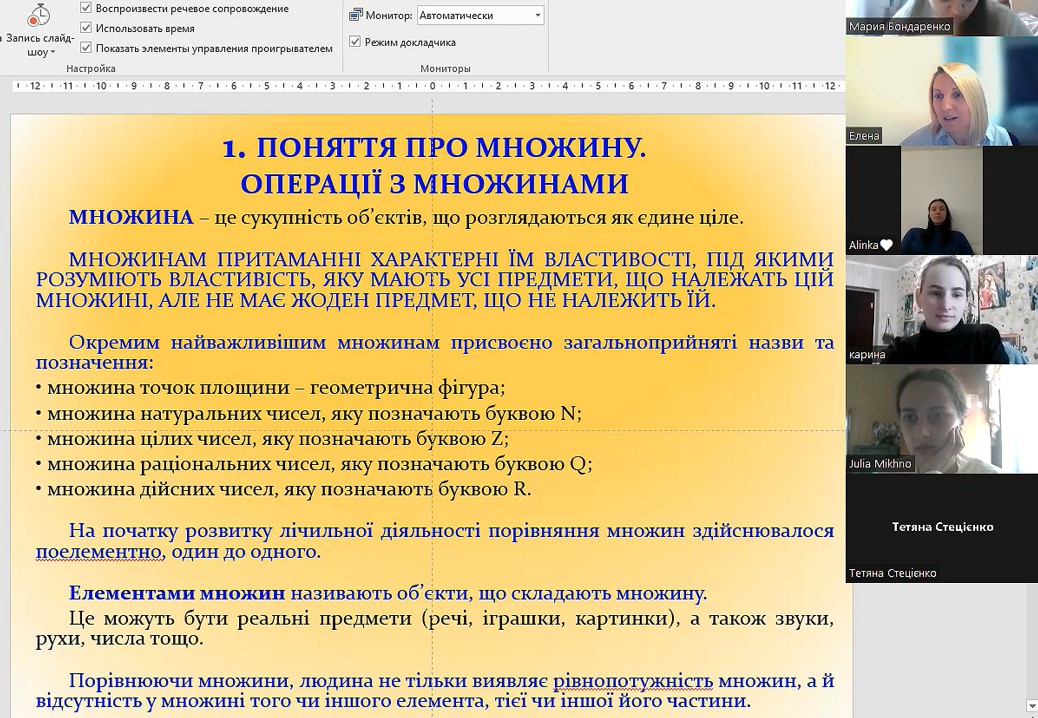The image size is (1038, 718).
Task: Click paragraph starting Окремим найважливішим множинам
Action: click(435, 352)
